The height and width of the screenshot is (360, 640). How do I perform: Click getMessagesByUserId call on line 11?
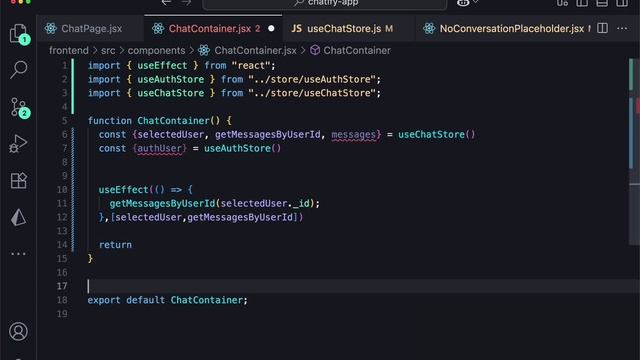[x=162, y=203]
